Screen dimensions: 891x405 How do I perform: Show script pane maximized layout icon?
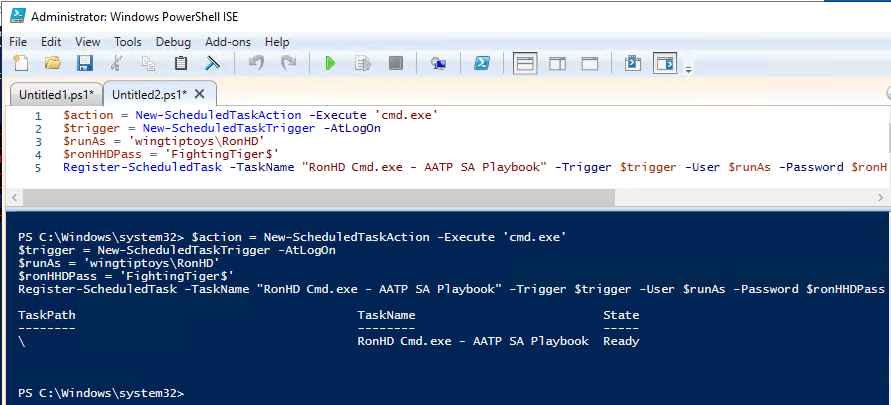(590, 63)
